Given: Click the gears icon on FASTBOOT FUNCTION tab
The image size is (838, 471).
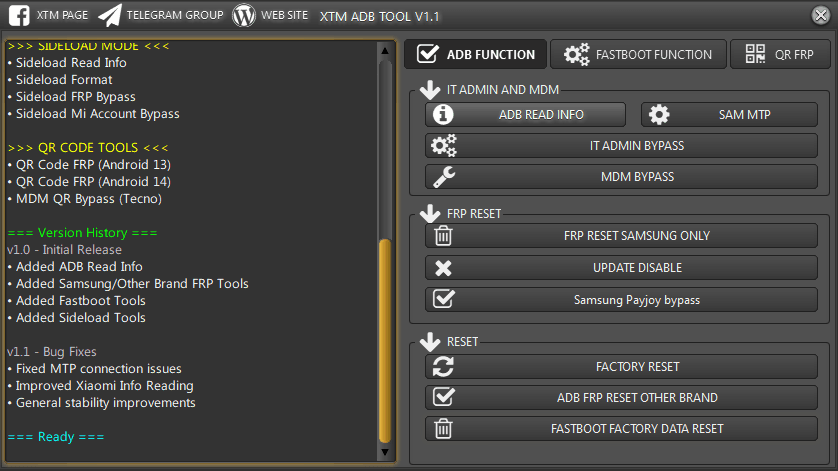Looking at the screenshot, I should (x=577, y=54).
